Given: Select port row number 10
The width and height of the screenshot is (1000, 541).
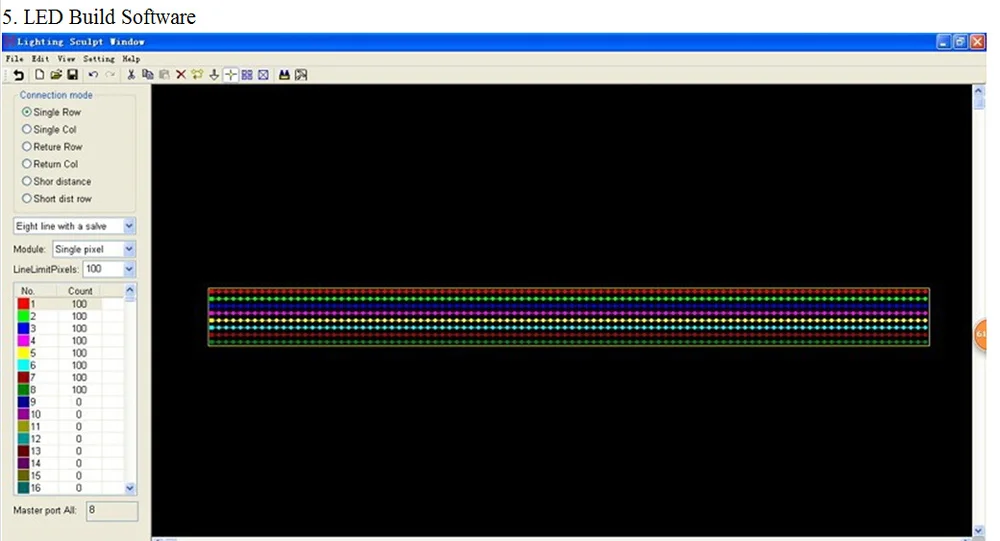Looking at the screenshot, I should click(69, 414).
